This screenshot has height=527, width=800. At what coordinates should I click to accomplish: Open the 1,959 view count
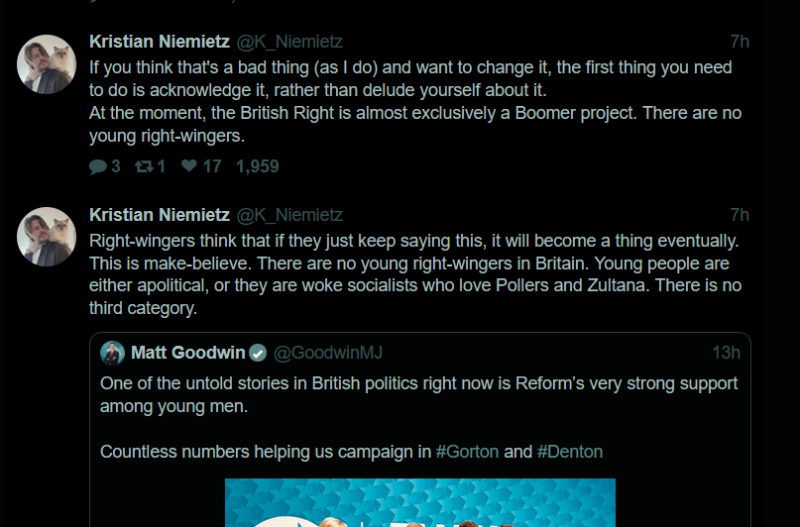(257, 167)
